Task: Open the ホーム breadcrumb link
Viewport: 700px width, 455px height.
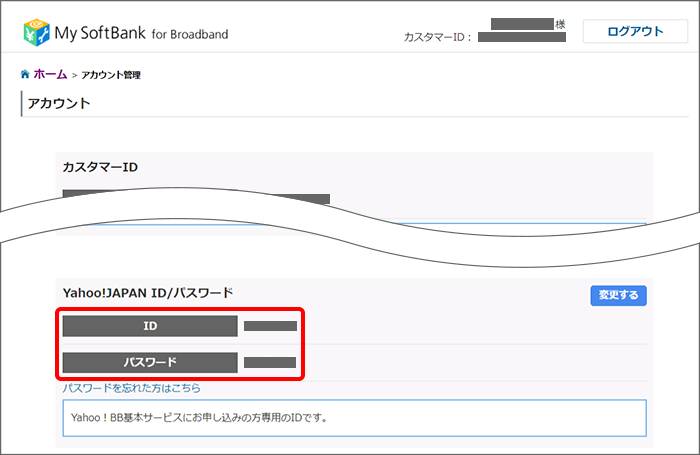Action: pyautogui.click(x=50, y=74)
